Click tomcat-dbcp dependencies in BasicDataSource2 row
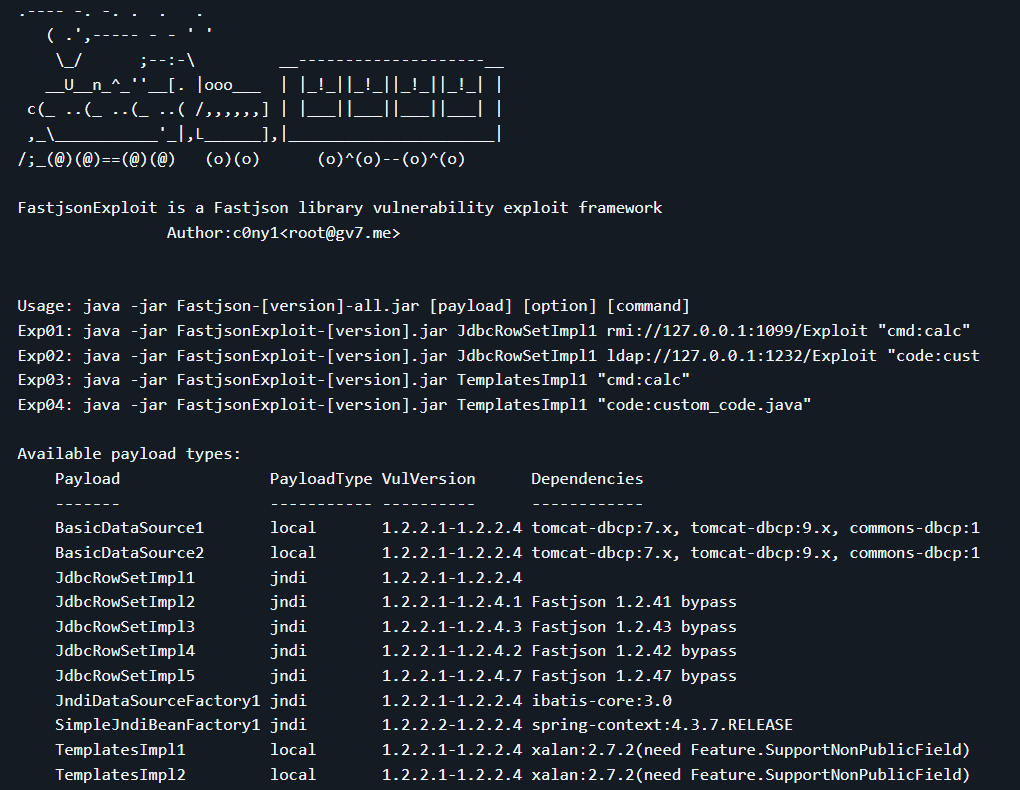Image resolution: width=1020 pixels, height=790 pixels. (x=755, y=552)
